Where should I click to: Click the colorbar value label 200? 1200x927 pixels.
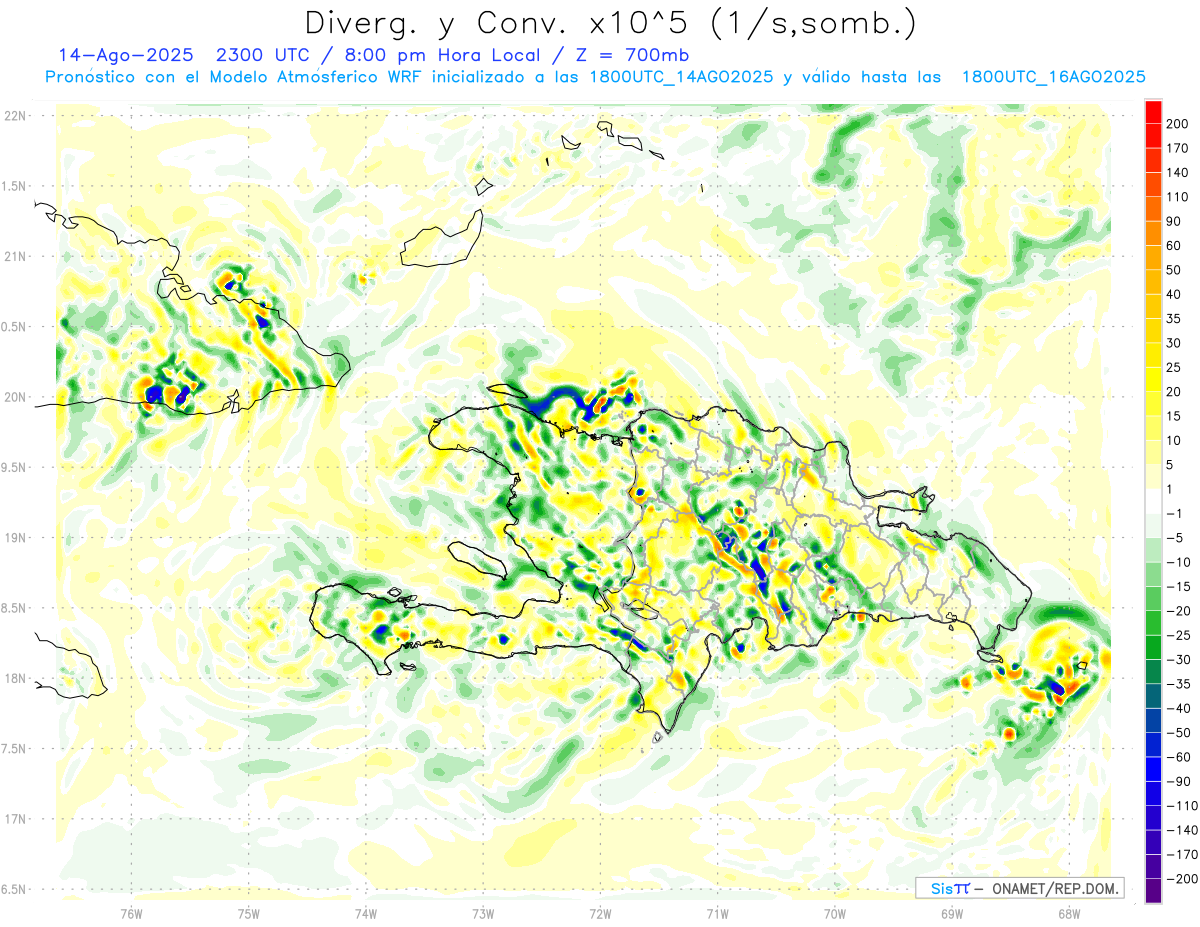coord(1179,124)
